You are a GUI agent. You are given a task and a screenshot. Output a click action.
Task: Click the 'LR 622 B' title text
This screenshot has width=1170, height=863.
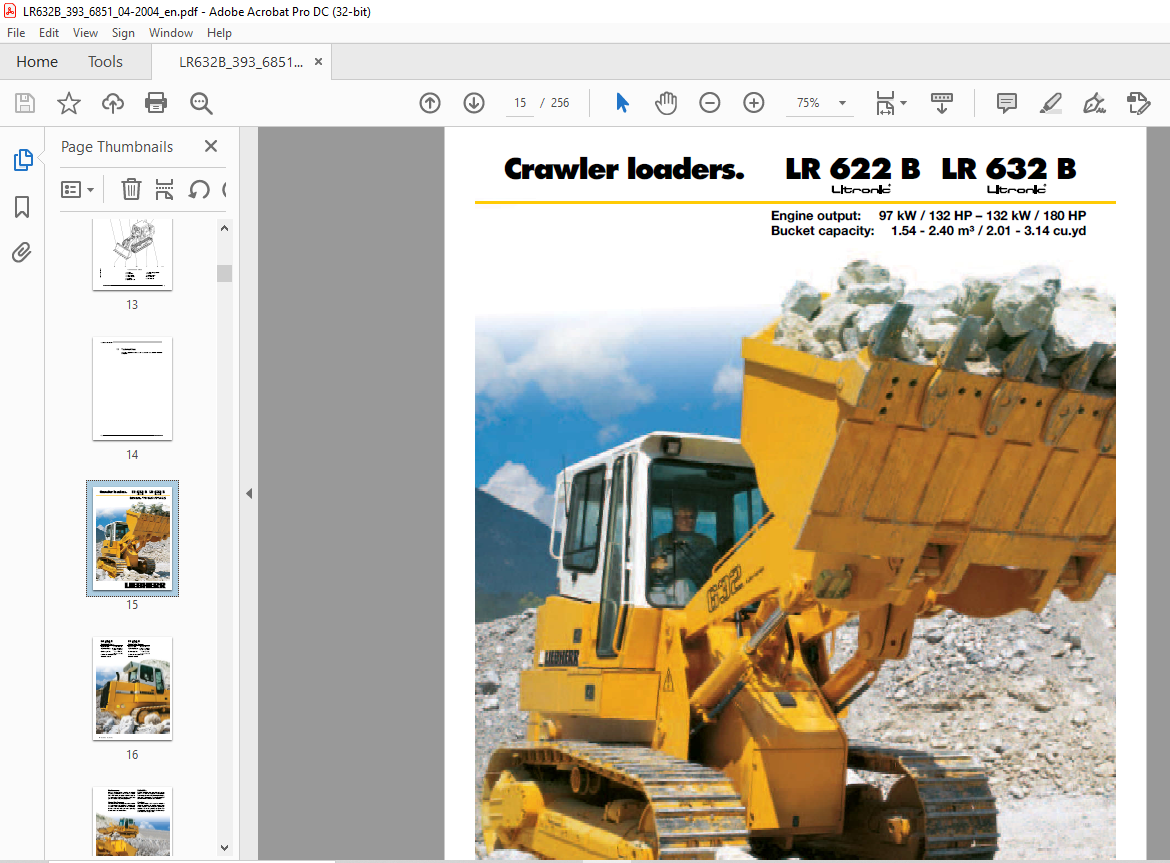[852, 169]
